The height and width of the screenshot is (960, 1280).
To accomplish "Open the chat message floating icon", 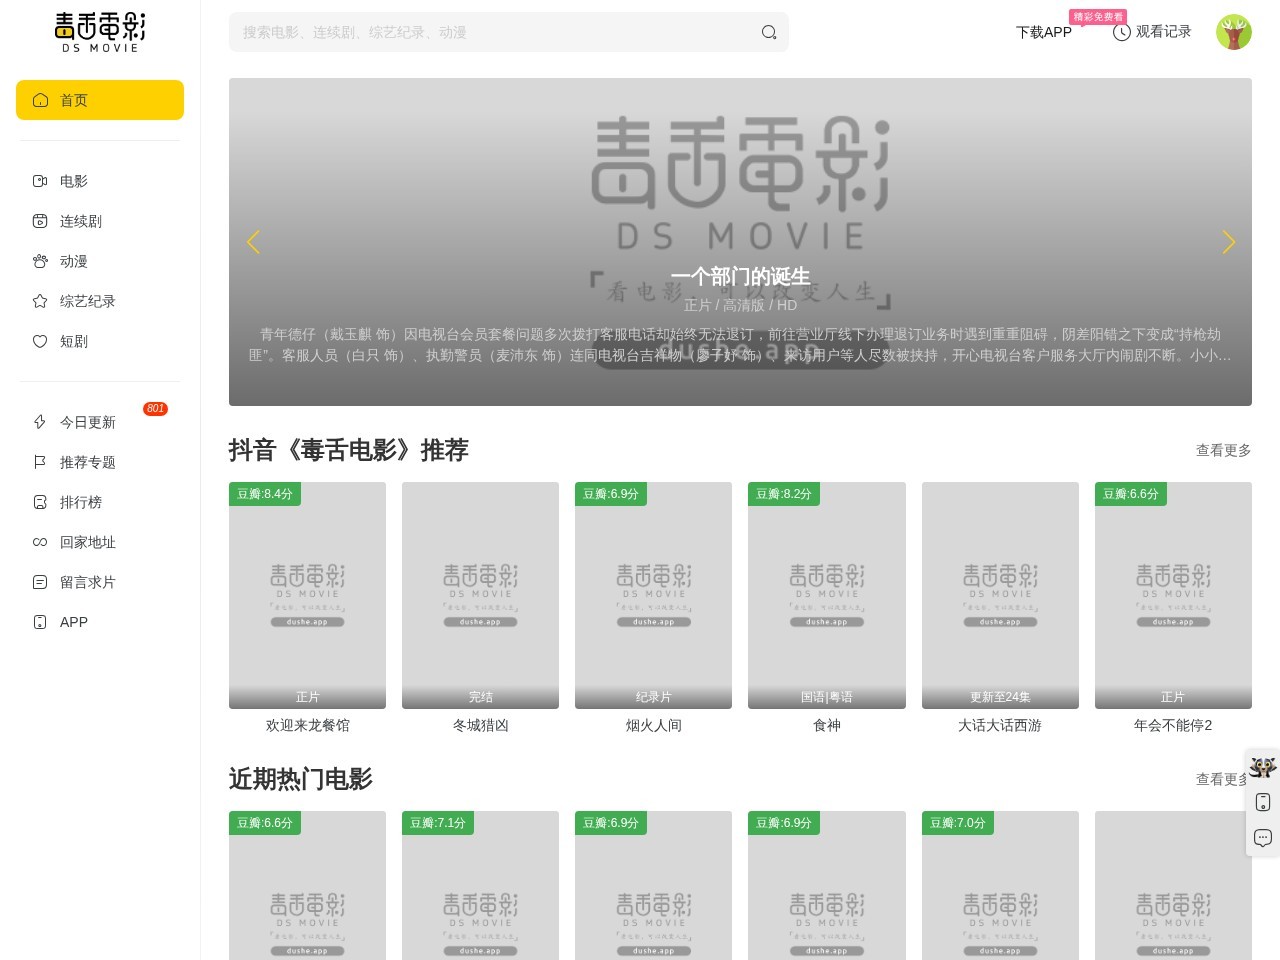I will tap(1263, 838).
